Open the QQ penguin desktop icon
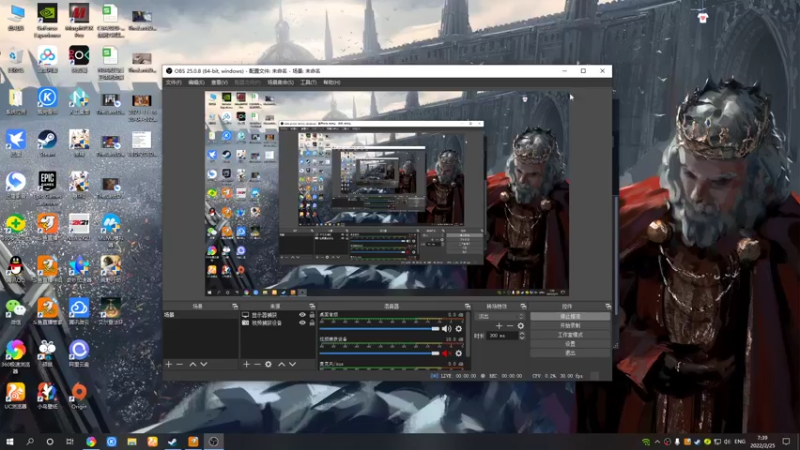This screenshot has height=450, width=800. 16,269
